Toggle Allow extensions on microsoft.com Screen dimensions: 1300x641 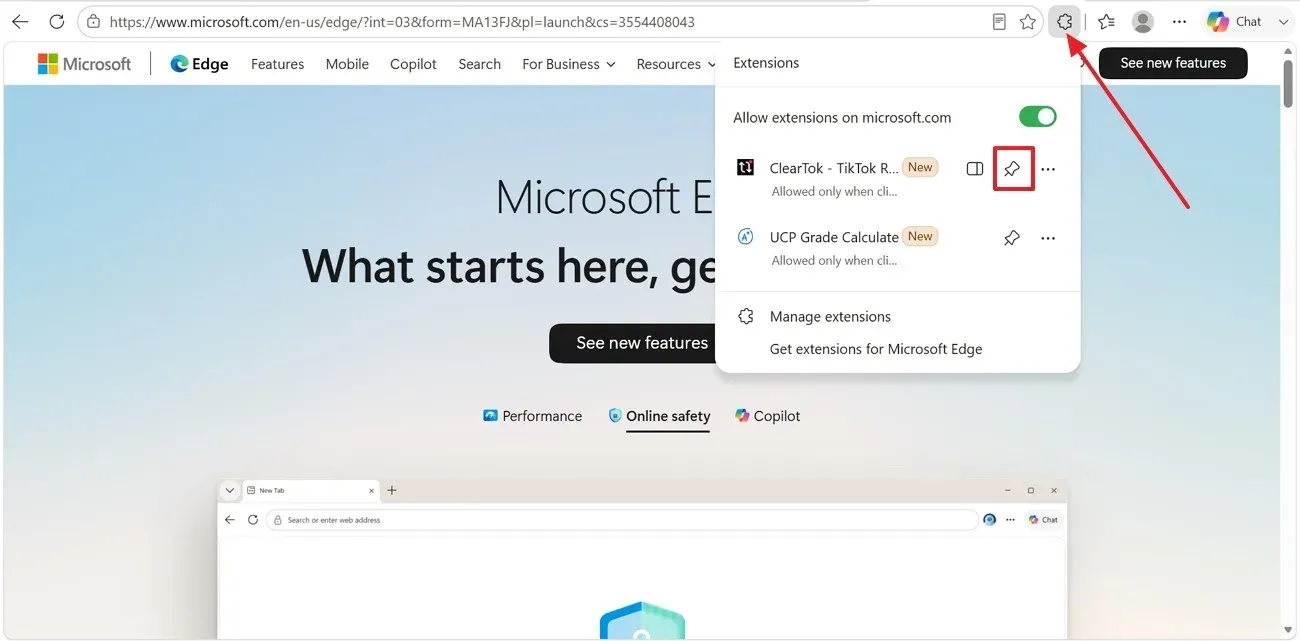point(1038,117)
